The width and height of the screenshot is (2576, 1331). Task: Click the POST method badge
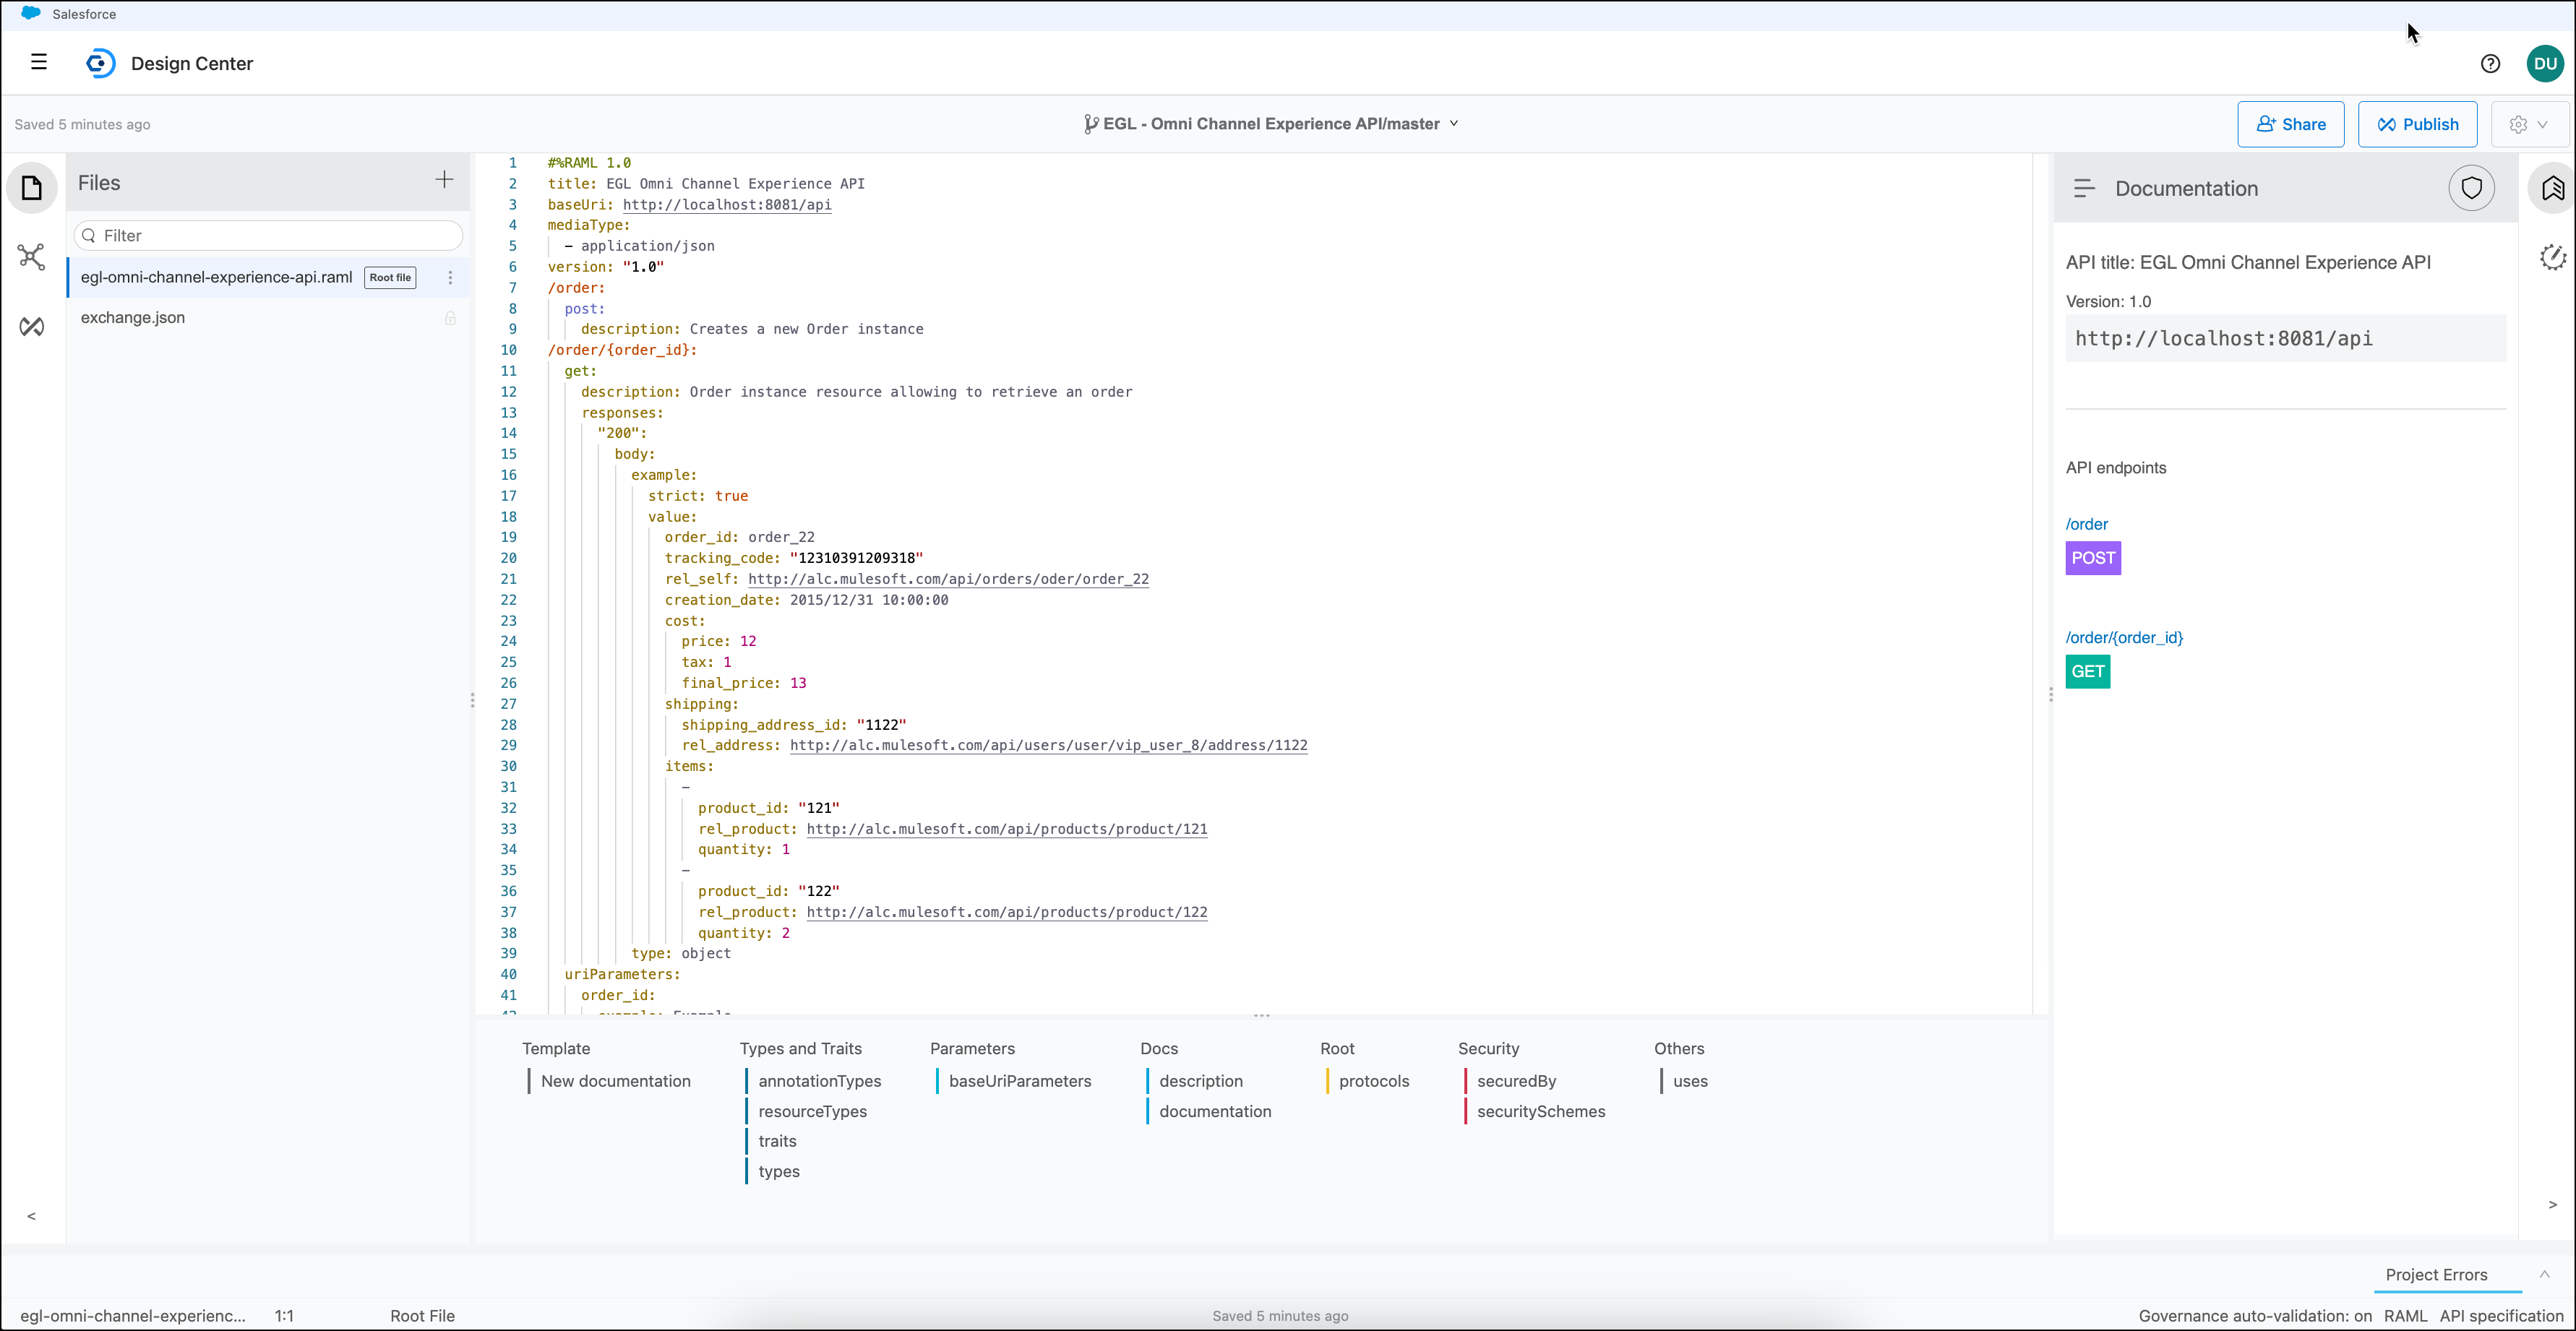(2093, 558)
